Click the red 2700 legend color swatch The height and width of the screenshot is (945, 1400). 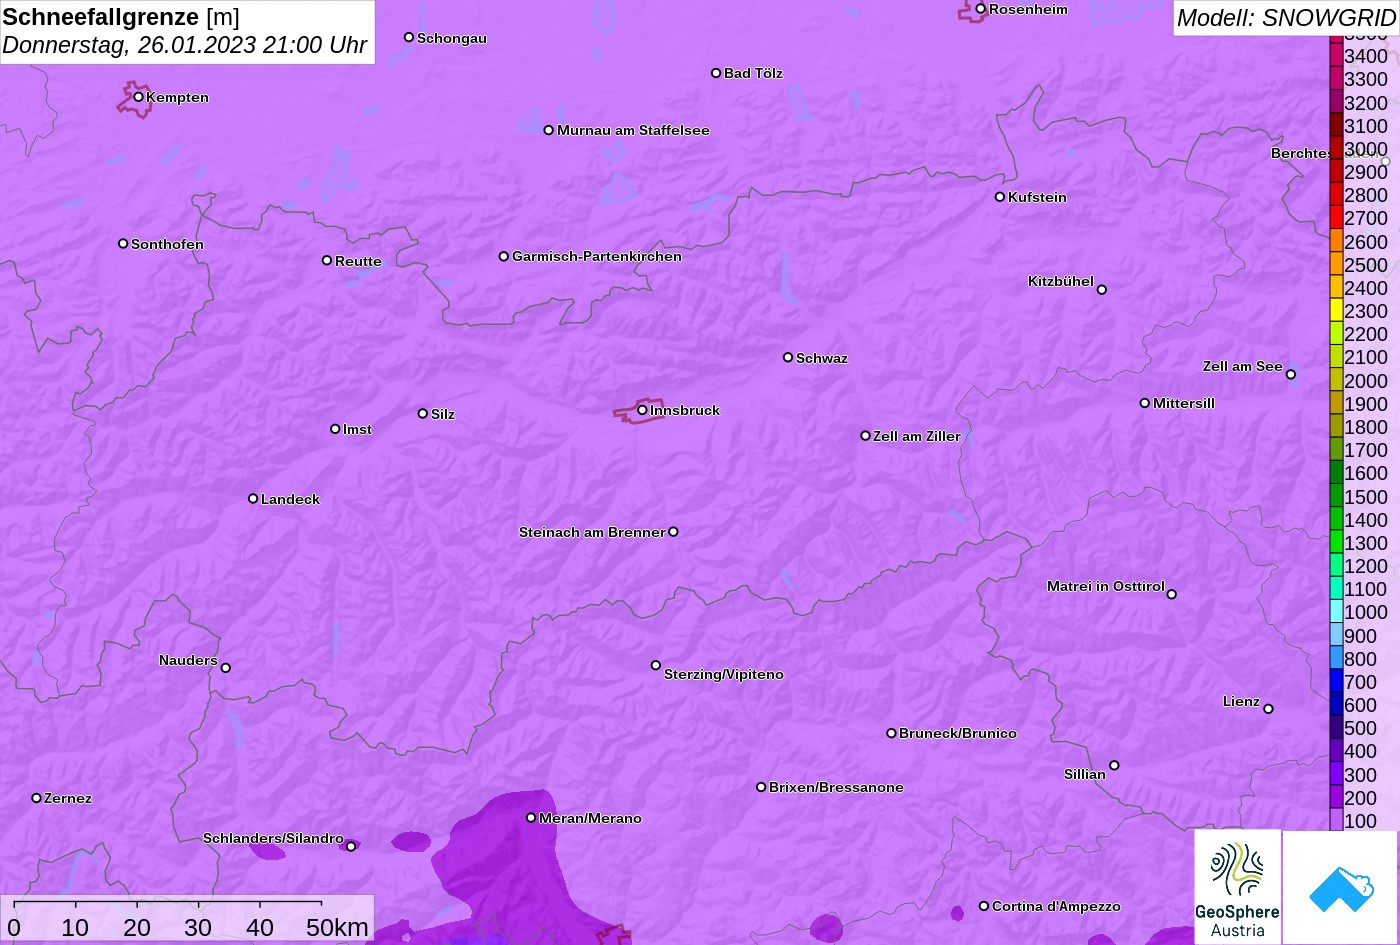click(x=1336, y=218)
